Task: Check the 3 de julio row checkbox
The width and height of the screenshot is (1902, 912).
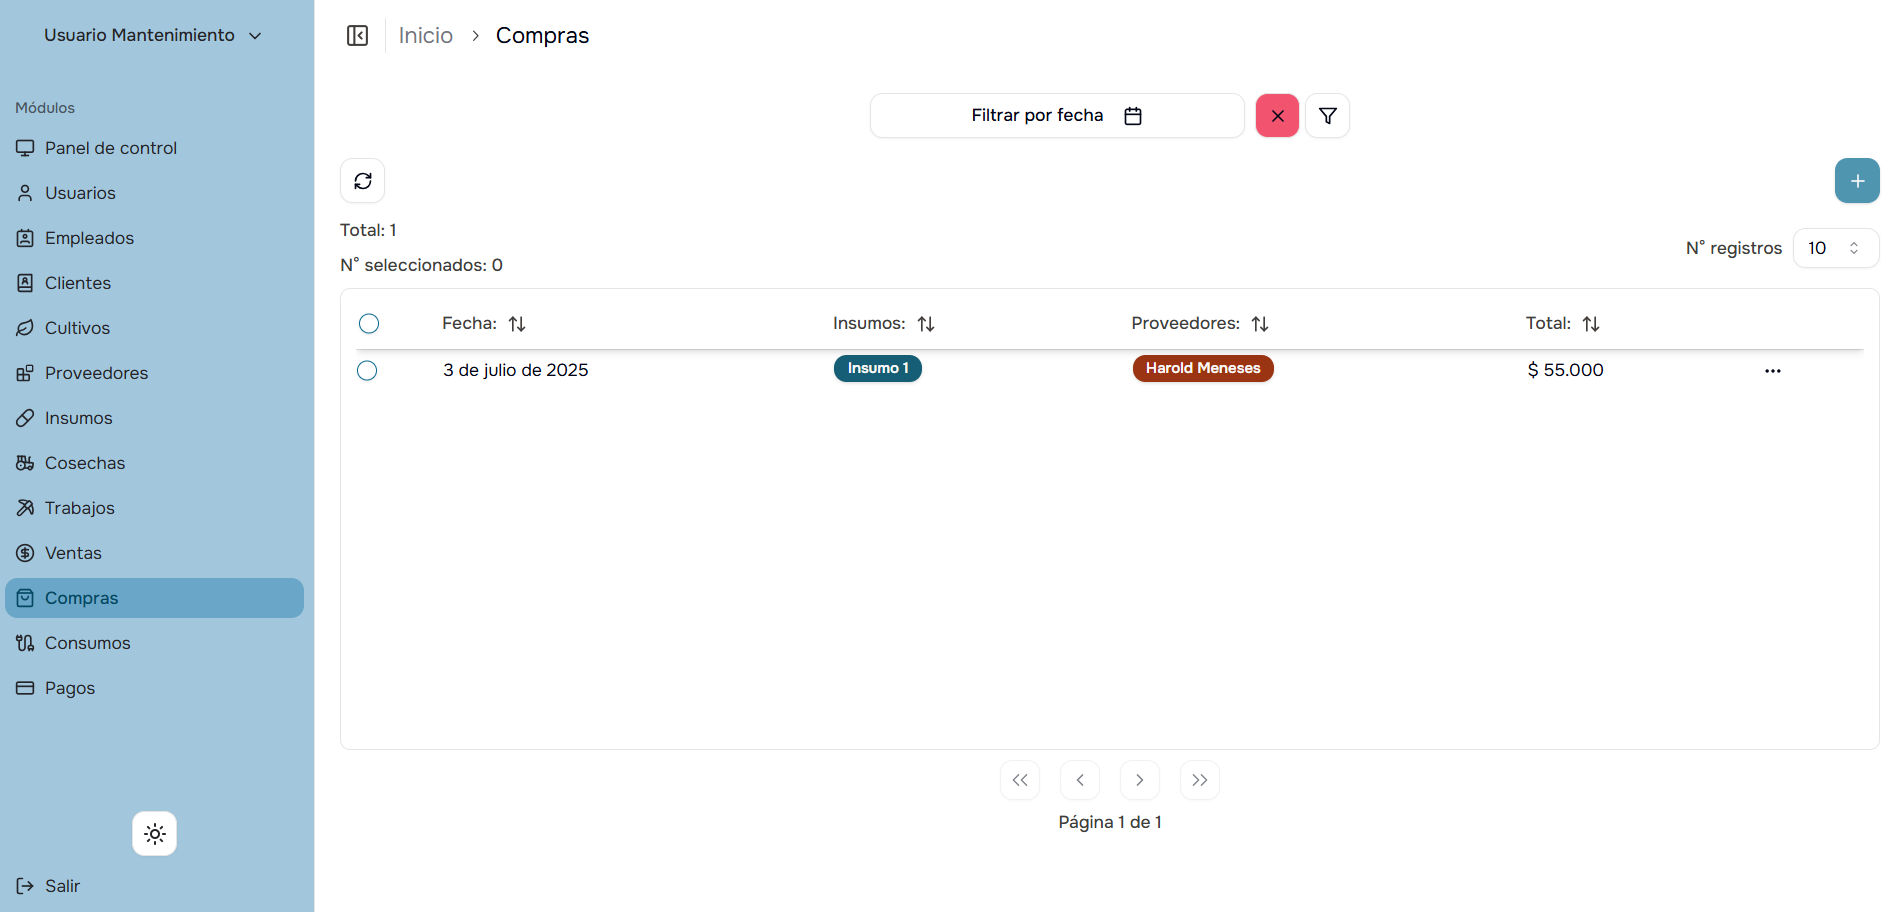Action: [x=367, y=371]
